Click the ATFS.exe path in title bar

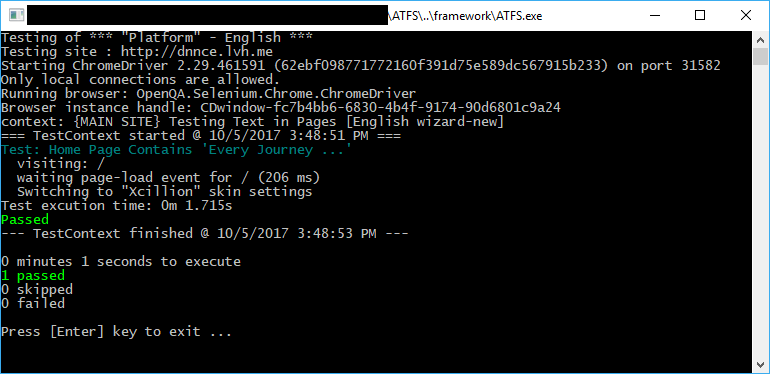tap(465, 16)
